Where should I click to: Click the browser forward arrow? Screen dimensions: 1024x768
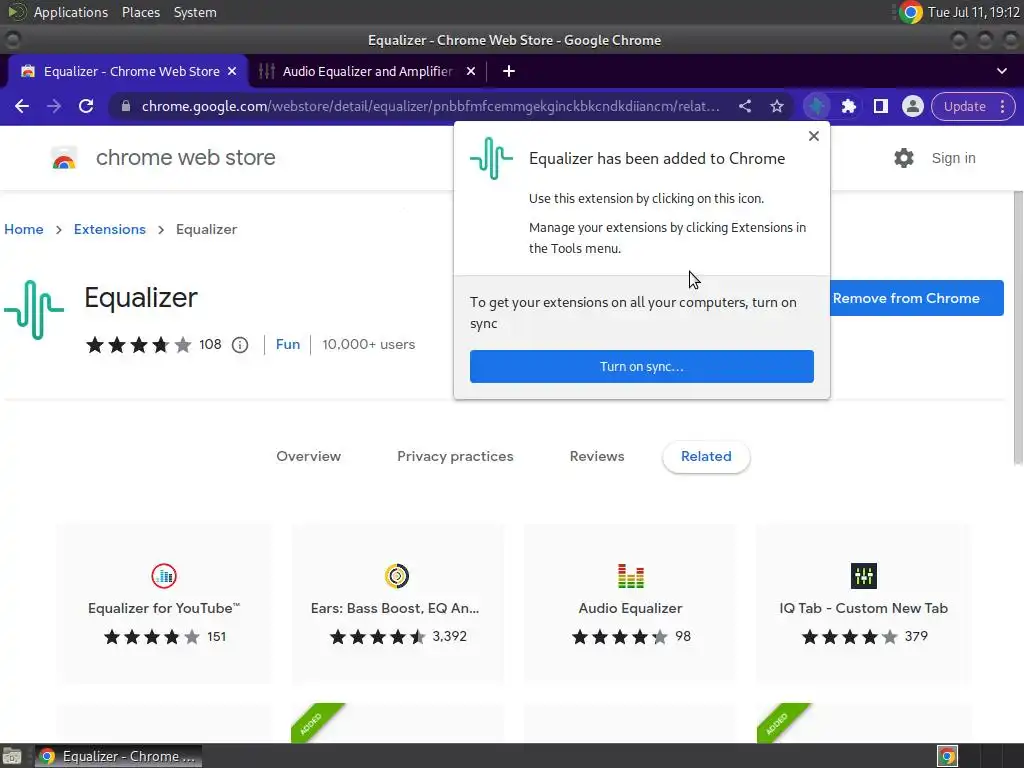[x=54, y=106]
